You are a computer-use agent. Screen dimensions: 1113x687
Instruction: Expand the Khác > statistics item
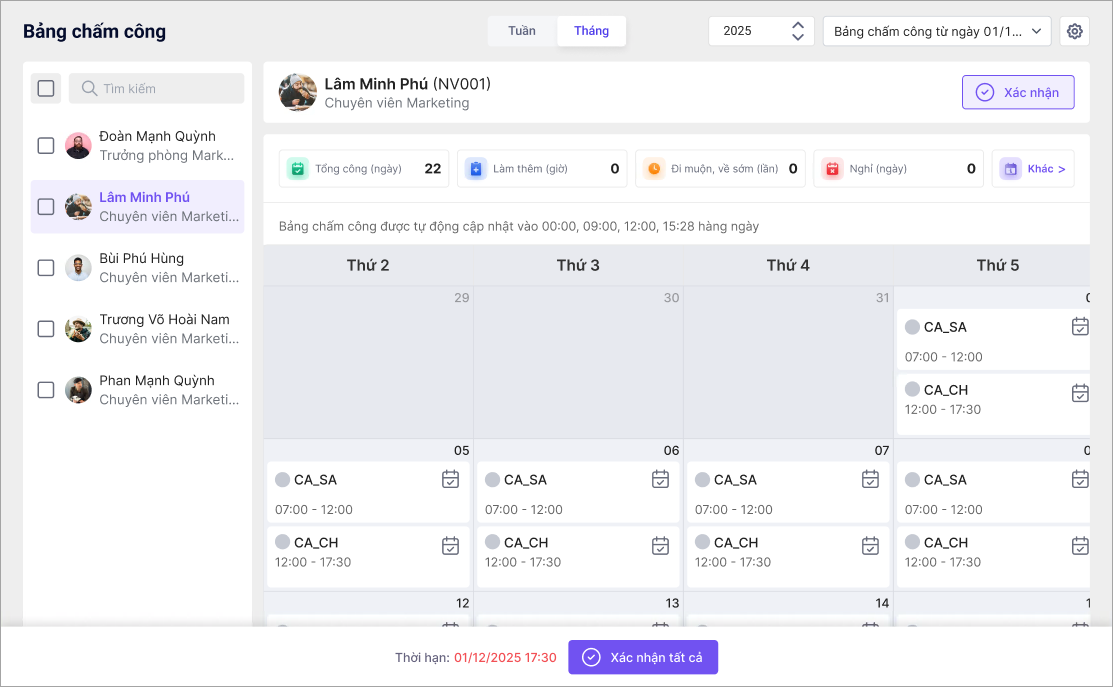[x=1033, y=169]
